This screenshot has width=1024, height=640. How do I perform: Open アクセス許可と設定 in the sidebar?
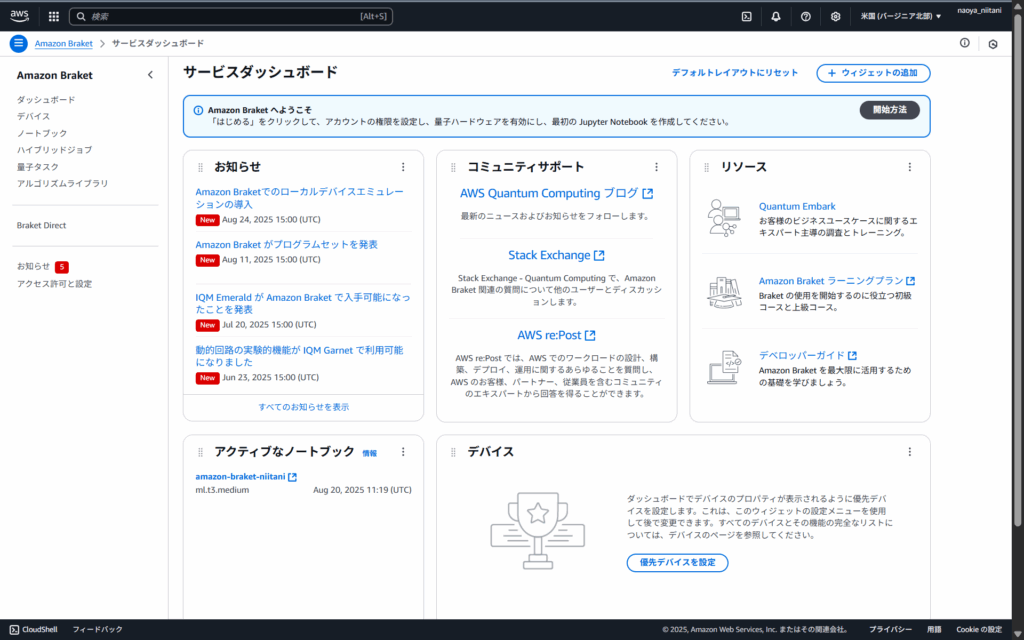click(54, 284)
